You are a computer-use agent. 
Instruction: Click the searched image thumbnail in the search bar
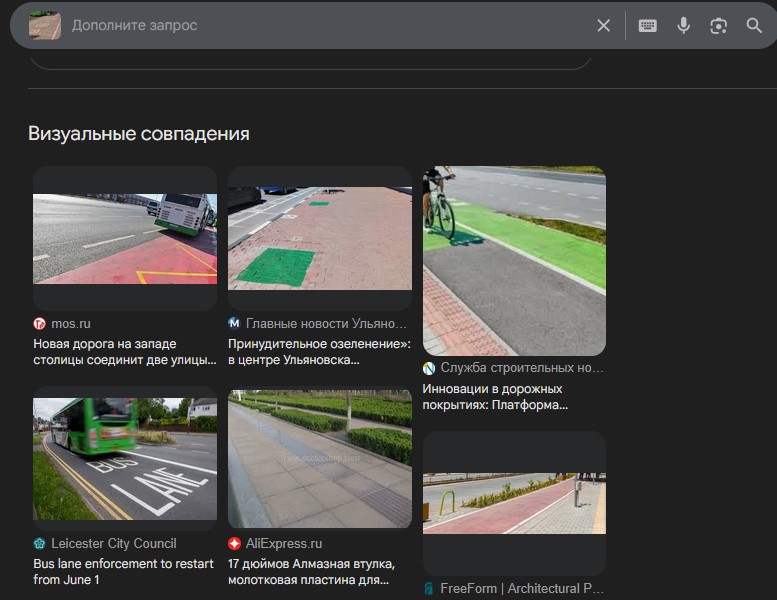[x=45, y=25]
